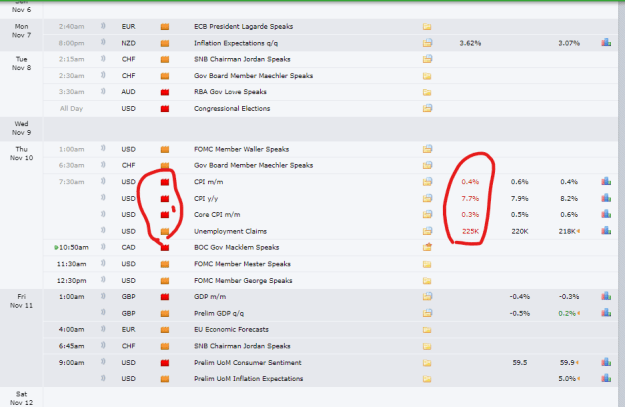The height and width of the screenshot is (407, 625).
Task: Select FOMC Member George Speaks event name
Action: (x=243, y=281)
